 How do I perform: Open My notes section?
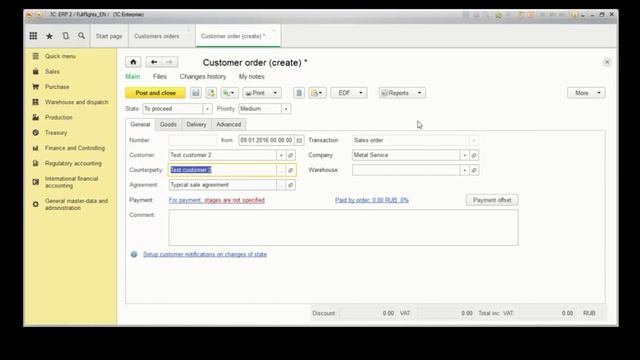point(251,77)
